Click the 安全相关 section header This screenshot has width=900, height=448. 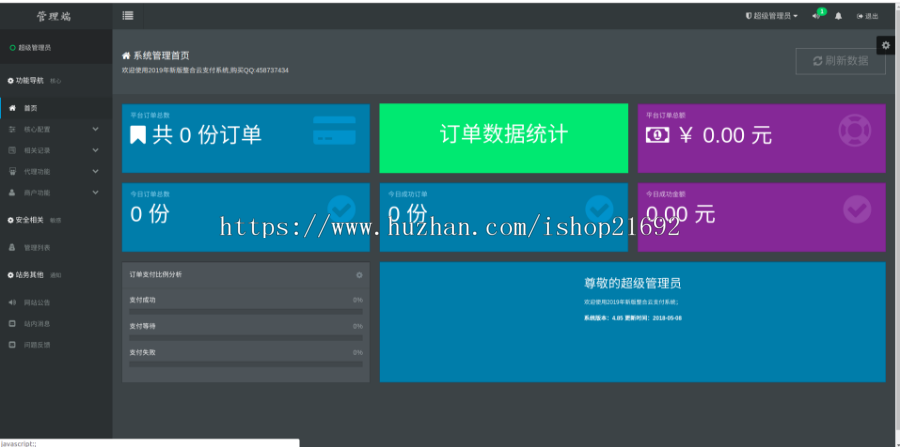tap(26, 220)
